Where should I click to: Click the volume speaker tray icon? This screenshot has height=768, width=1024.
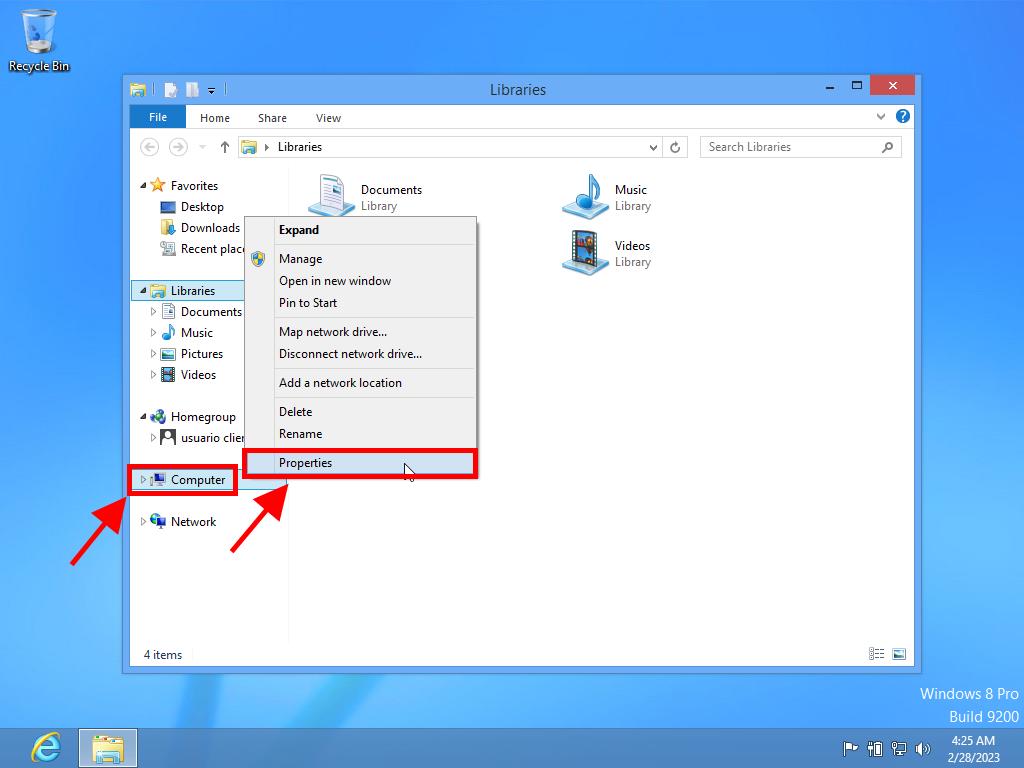click(922, 748)
